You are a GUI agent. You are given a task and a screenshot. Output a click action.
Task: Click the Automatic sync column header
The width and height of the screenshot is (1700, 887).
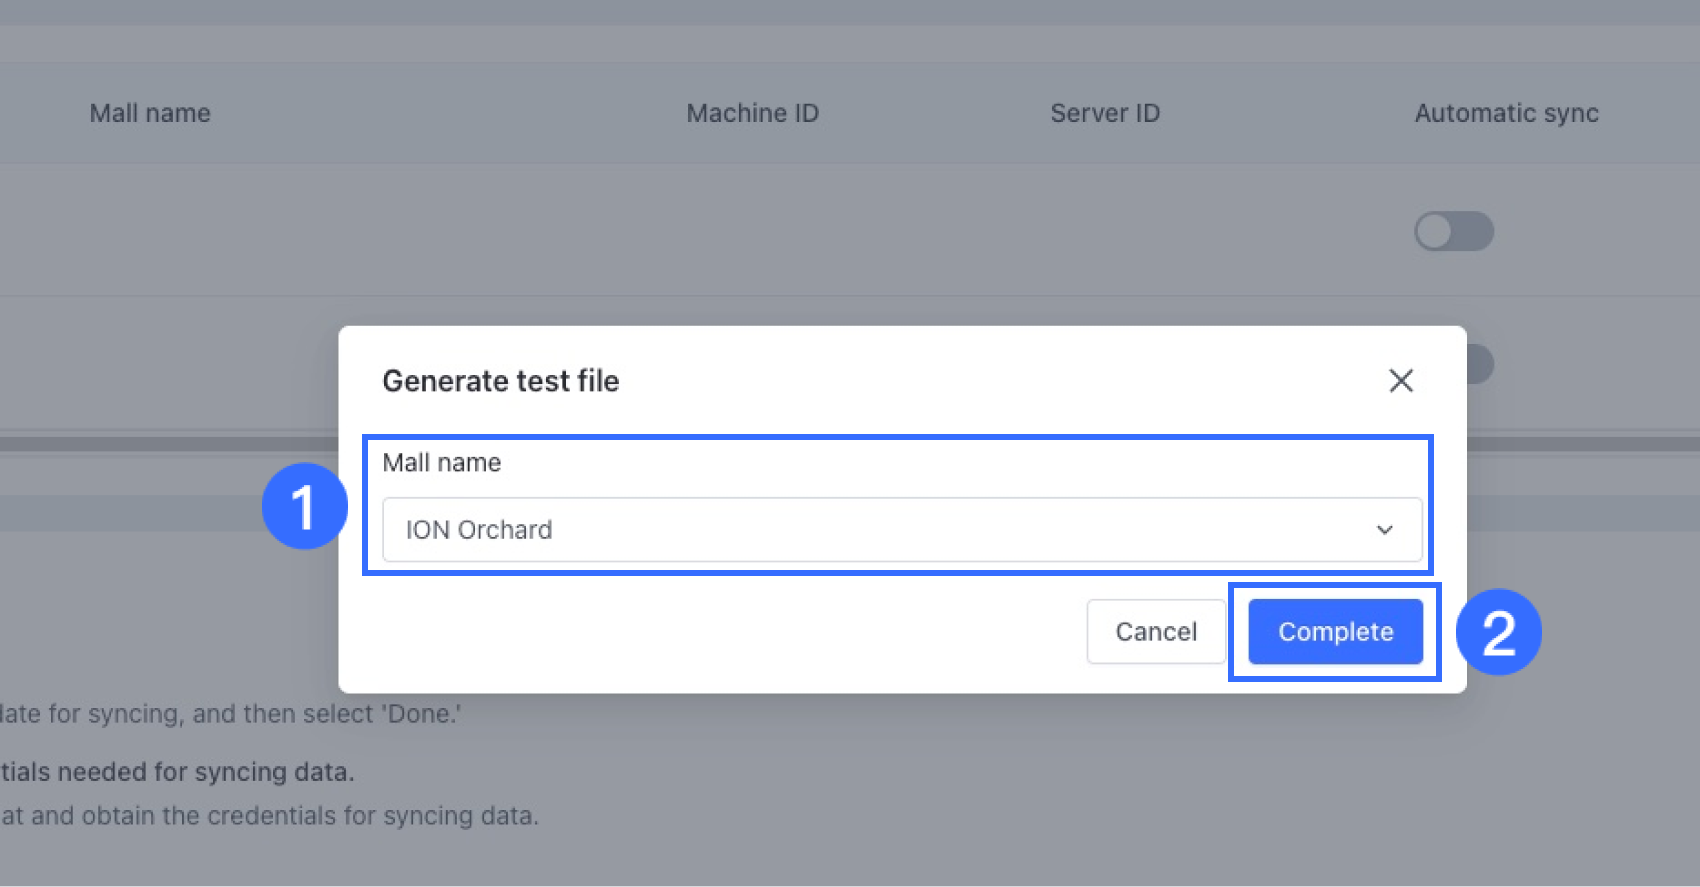1506,113
